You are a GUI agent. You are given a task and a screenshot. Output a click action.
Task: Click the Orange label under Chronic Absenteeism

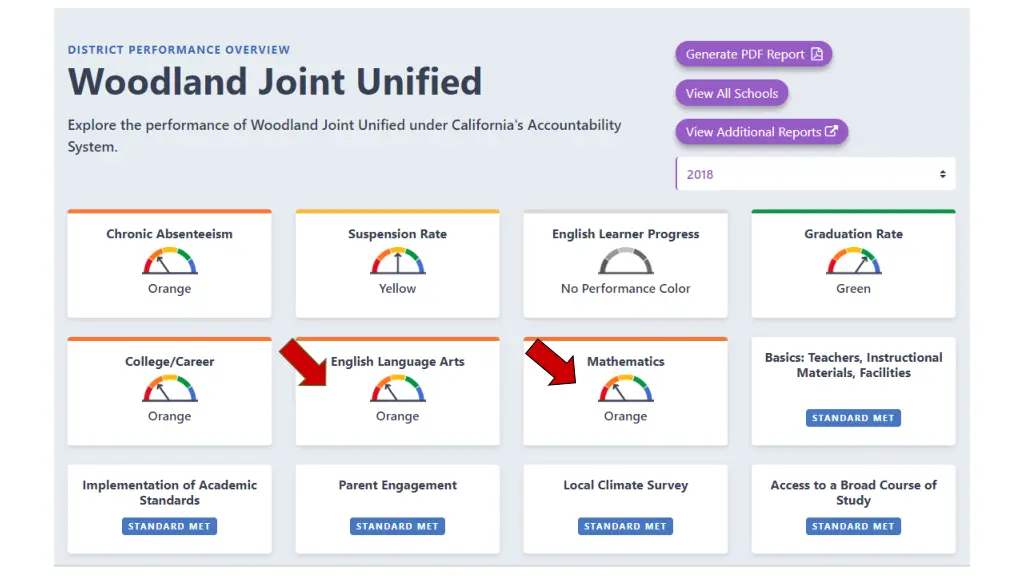(169, 289)
